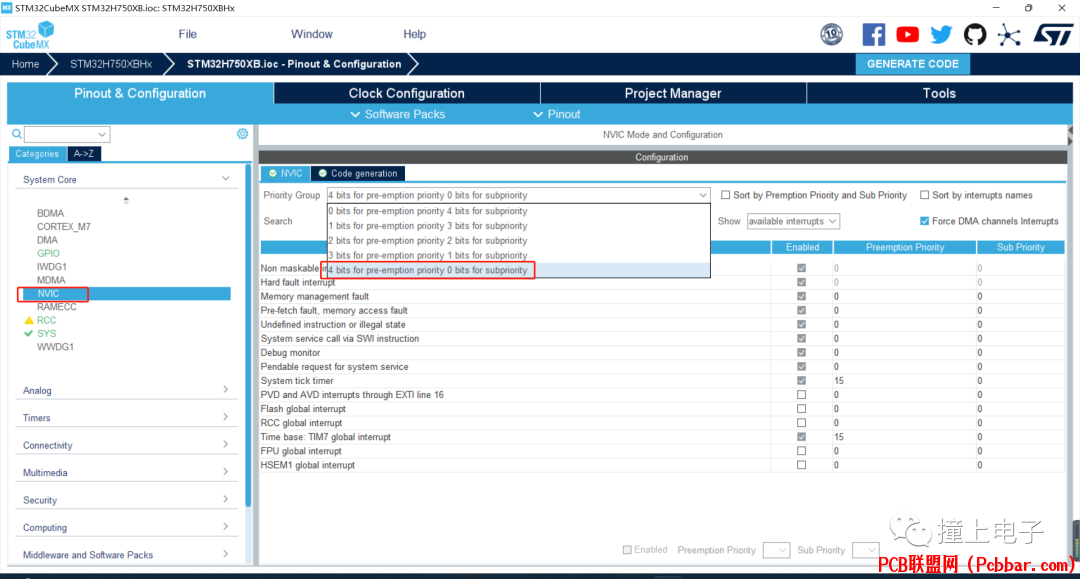Expand Middleware and Software Packs category

coord(225,554)
